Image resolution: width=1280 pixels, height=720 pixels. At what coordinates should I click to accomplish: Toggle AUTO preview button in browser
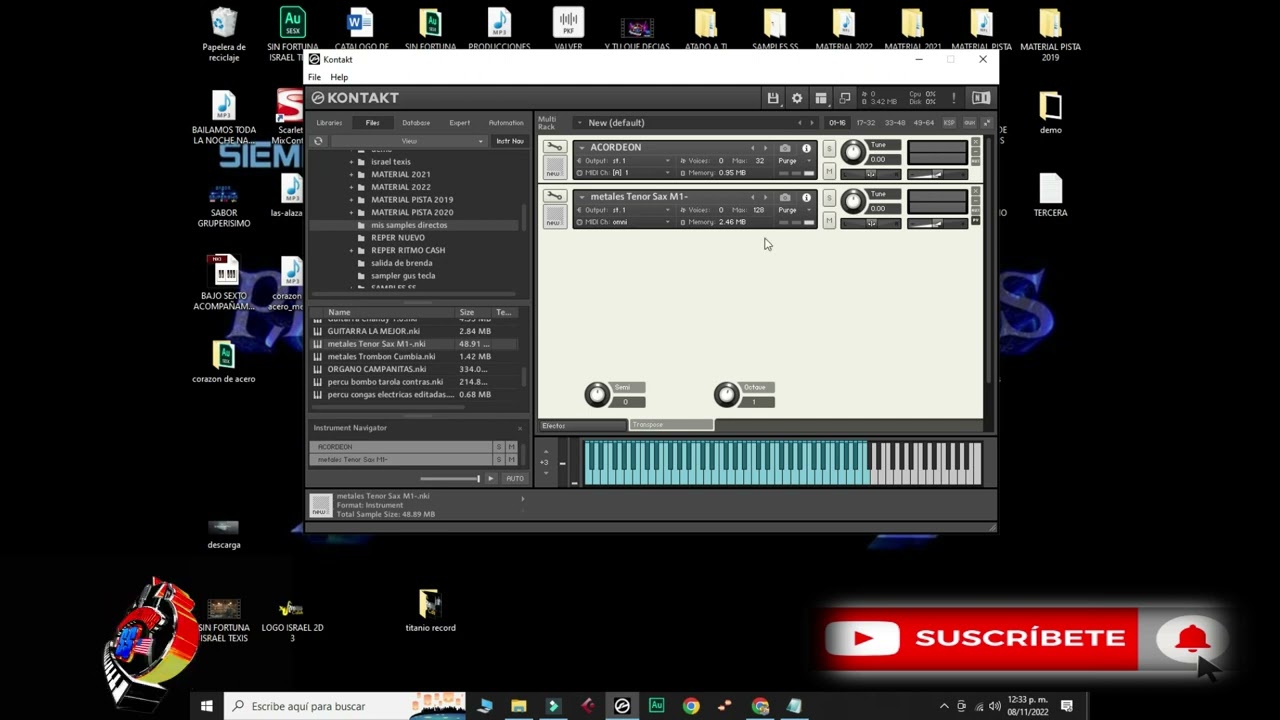coord(514,479)
